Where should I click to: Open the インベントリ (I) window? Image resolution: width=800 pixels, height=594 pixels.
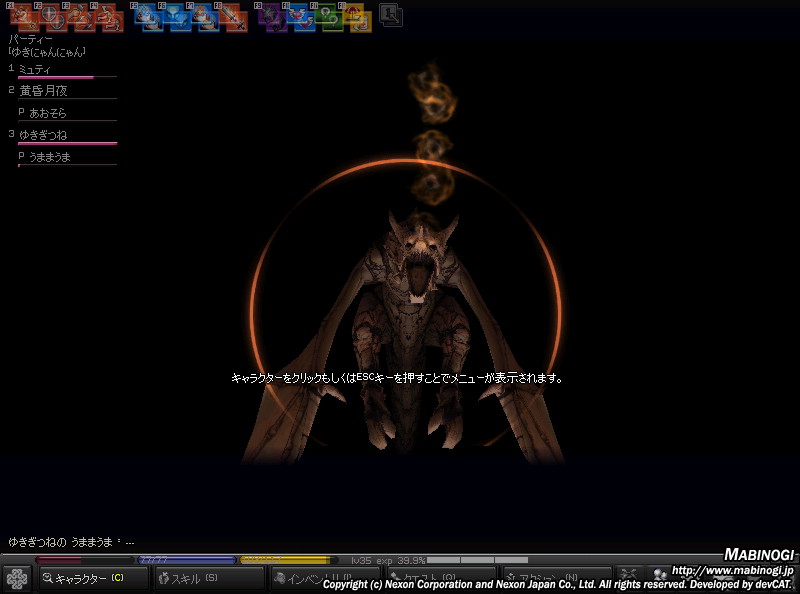pyautogui.click(x=326, y=578)
